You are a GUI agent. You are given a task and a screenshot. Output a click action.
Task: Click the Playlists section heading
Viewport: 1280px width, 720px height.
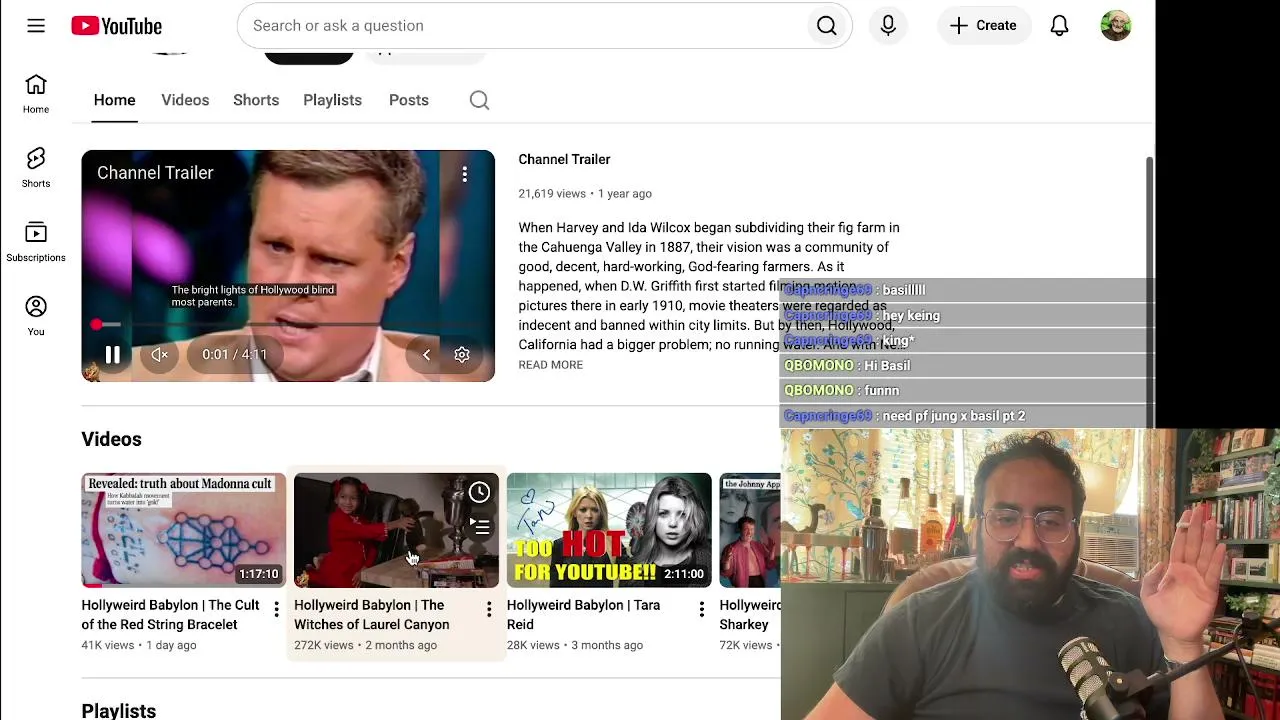coord(119,710)
